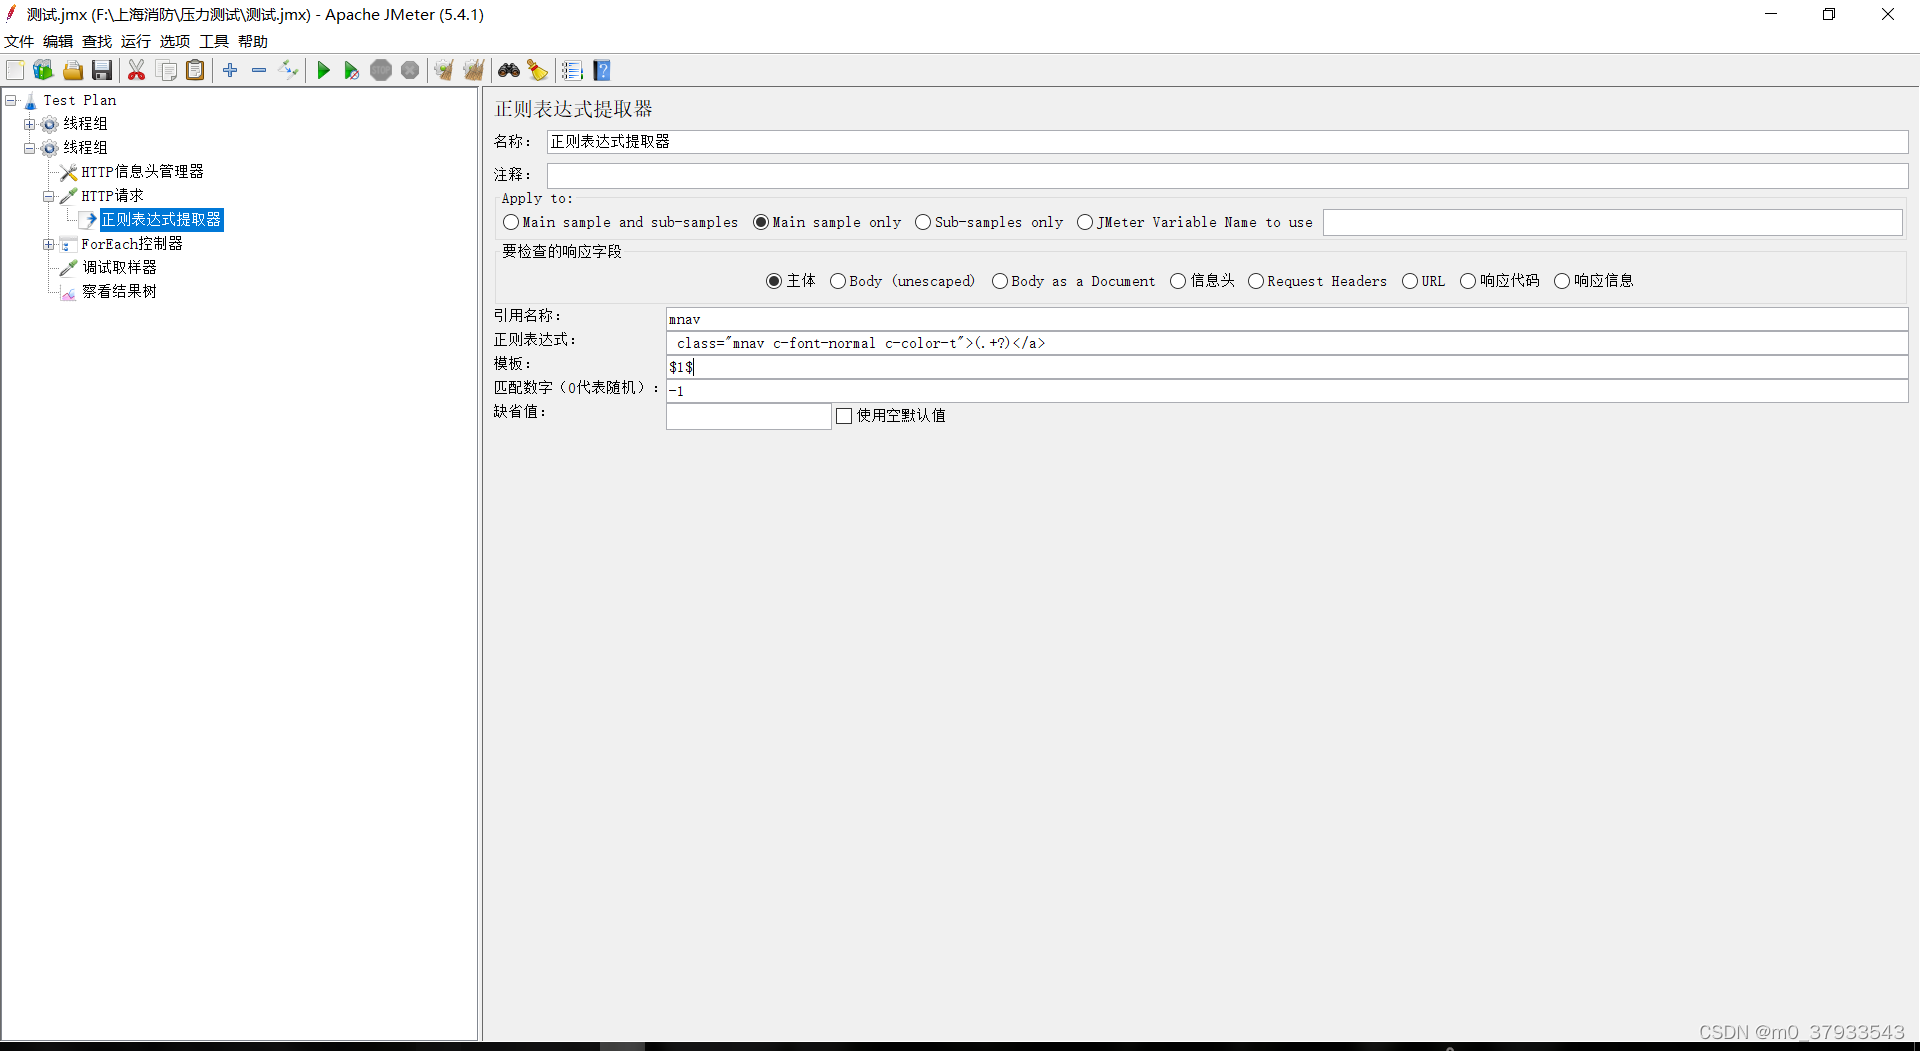
Task: Select ForEach控制器 in tree
Action: click(132, 244)
